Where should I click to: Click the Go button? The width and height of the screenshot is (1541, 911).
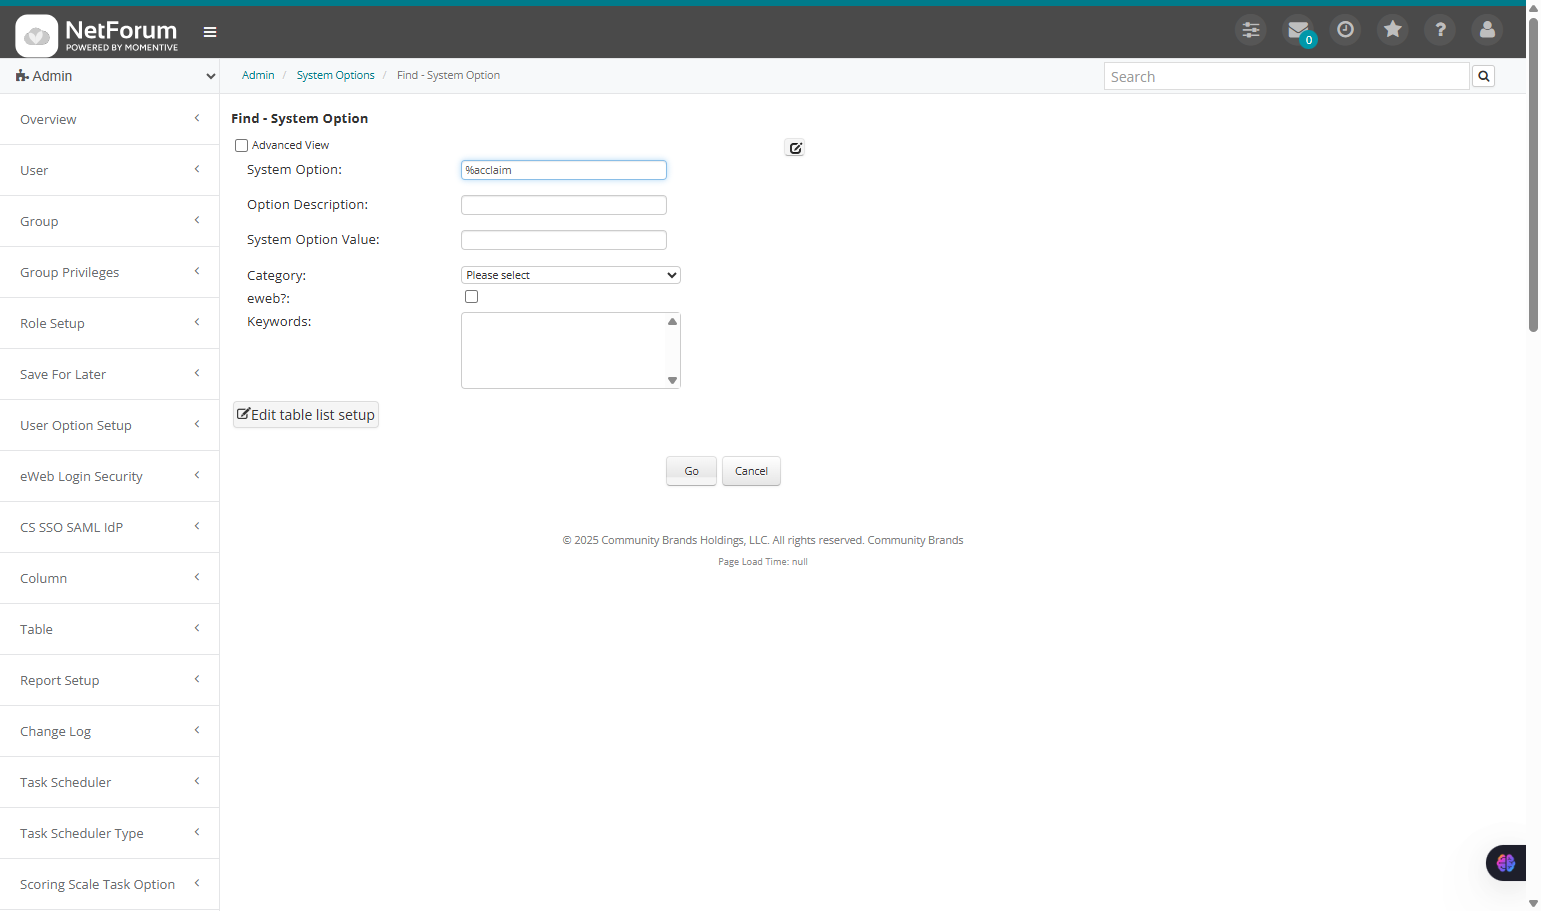pyautogui.click(x=691, y=471)
